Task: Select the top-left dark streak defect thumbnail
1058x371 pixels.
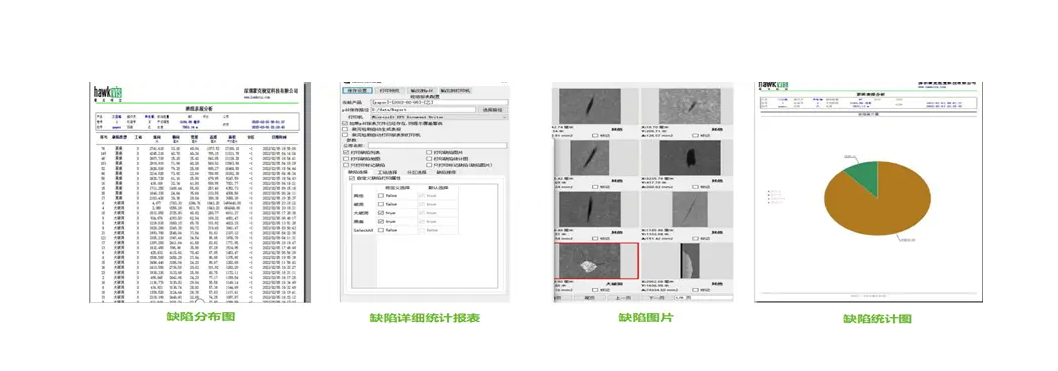Action: [590, 107]
